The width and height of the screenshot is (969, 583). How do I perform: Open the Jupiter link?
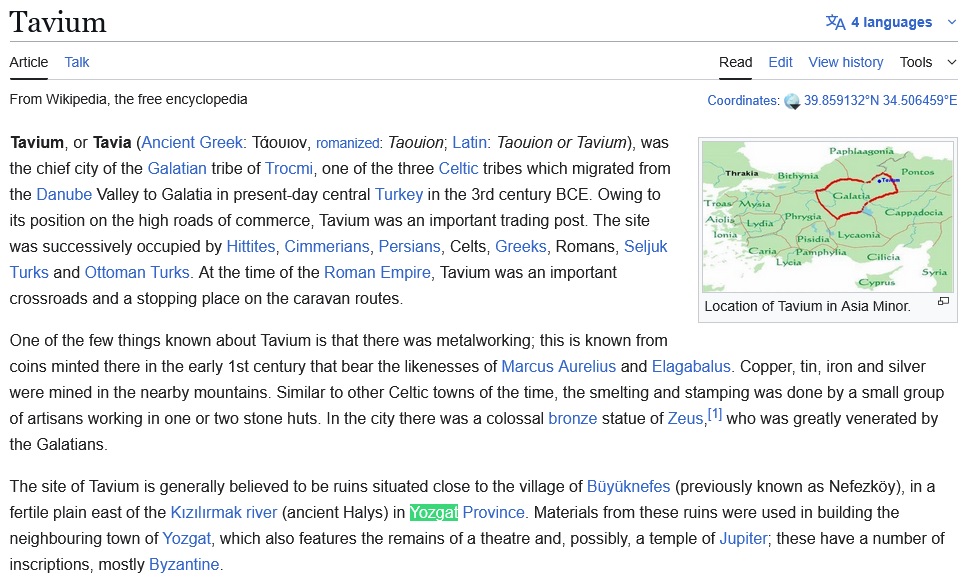[743, 538]
